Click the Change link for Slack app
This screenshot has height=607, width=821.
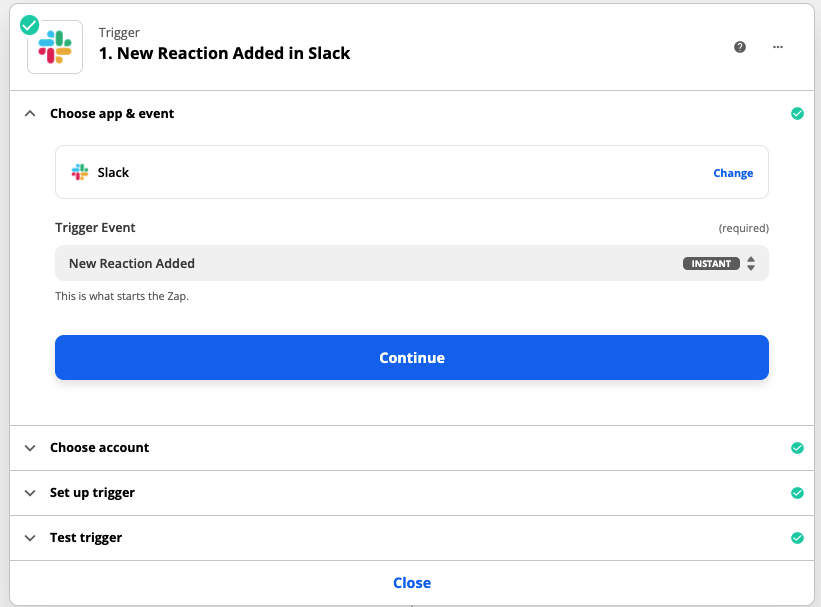tap(733, 173)
